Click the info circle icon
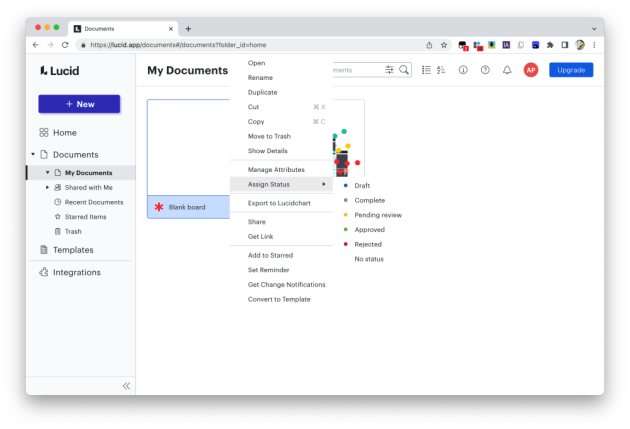This screenshot has width=630, height=429. [x=463, y=70]
